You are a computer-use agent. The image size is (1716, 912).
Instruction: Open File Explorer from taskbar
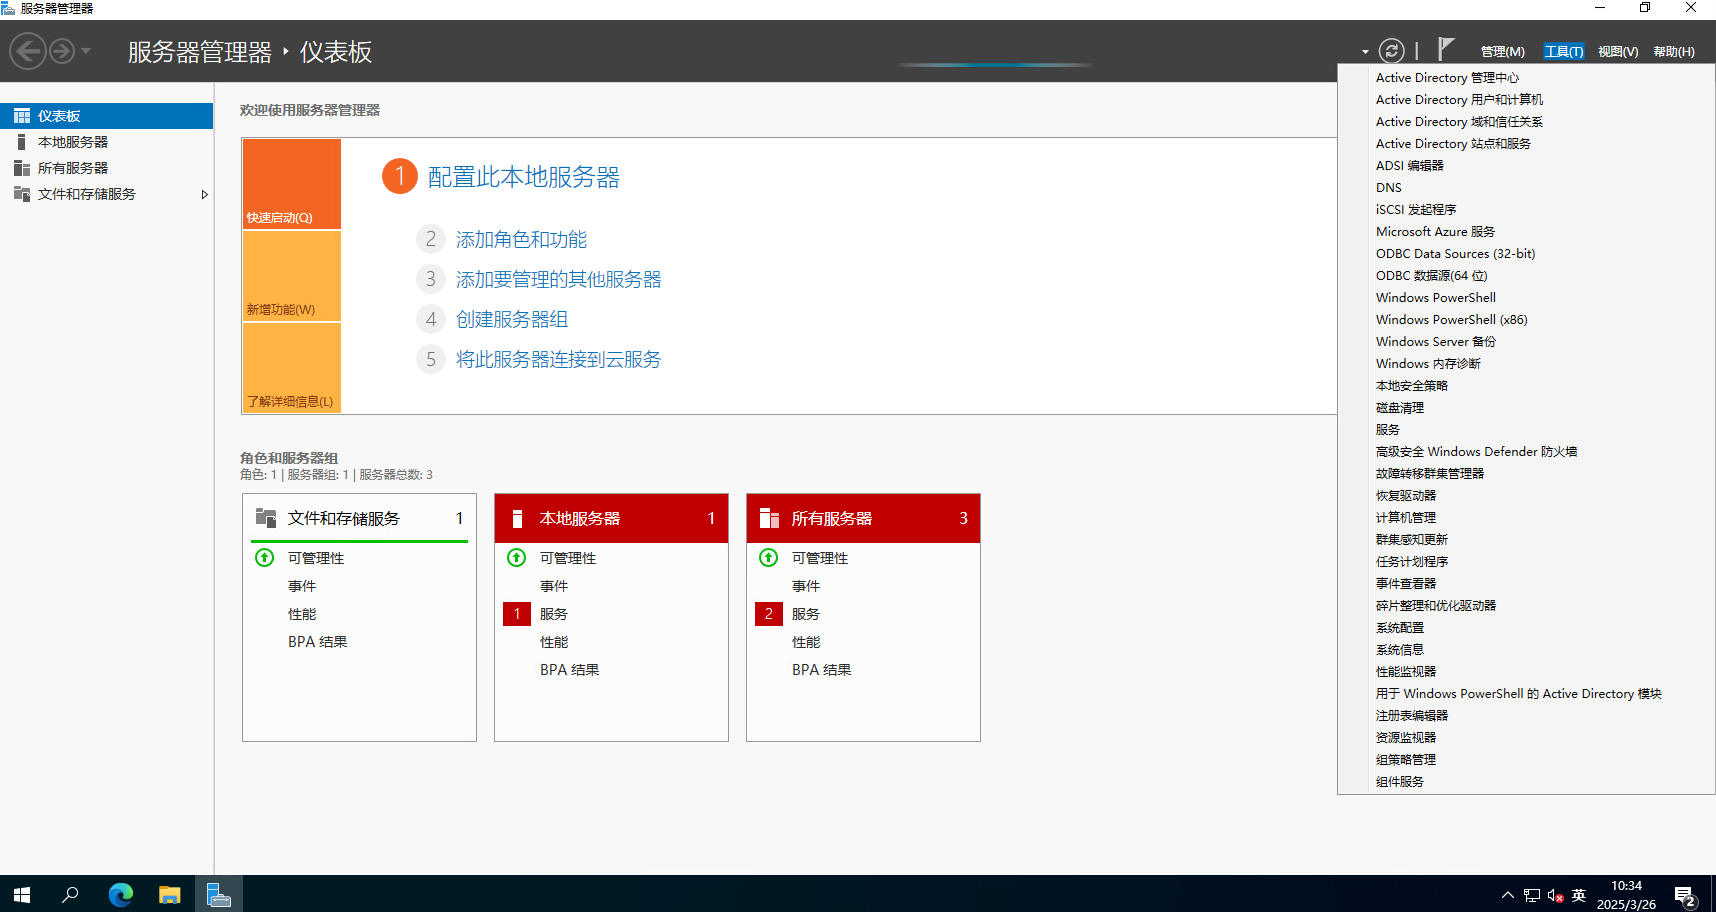[169, 894]
